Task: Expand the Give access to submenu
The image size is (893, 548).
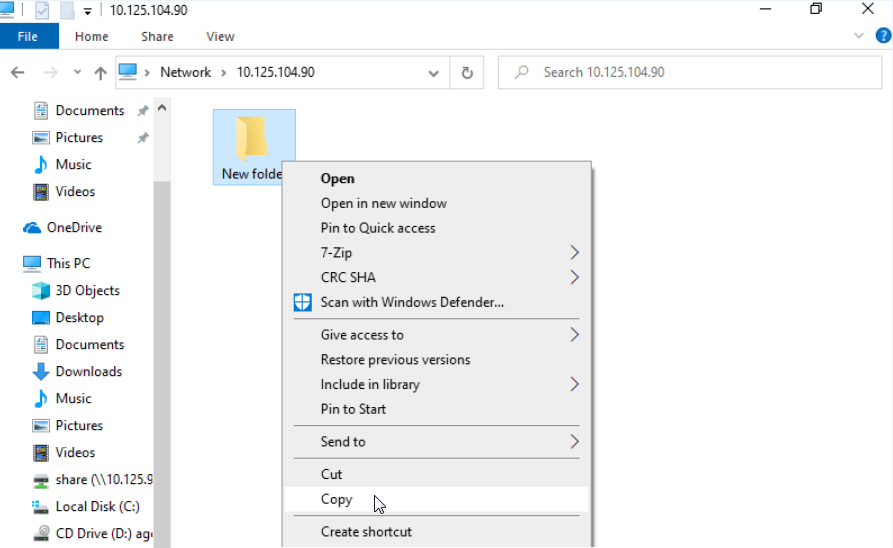Action: (x=436, y=335)
